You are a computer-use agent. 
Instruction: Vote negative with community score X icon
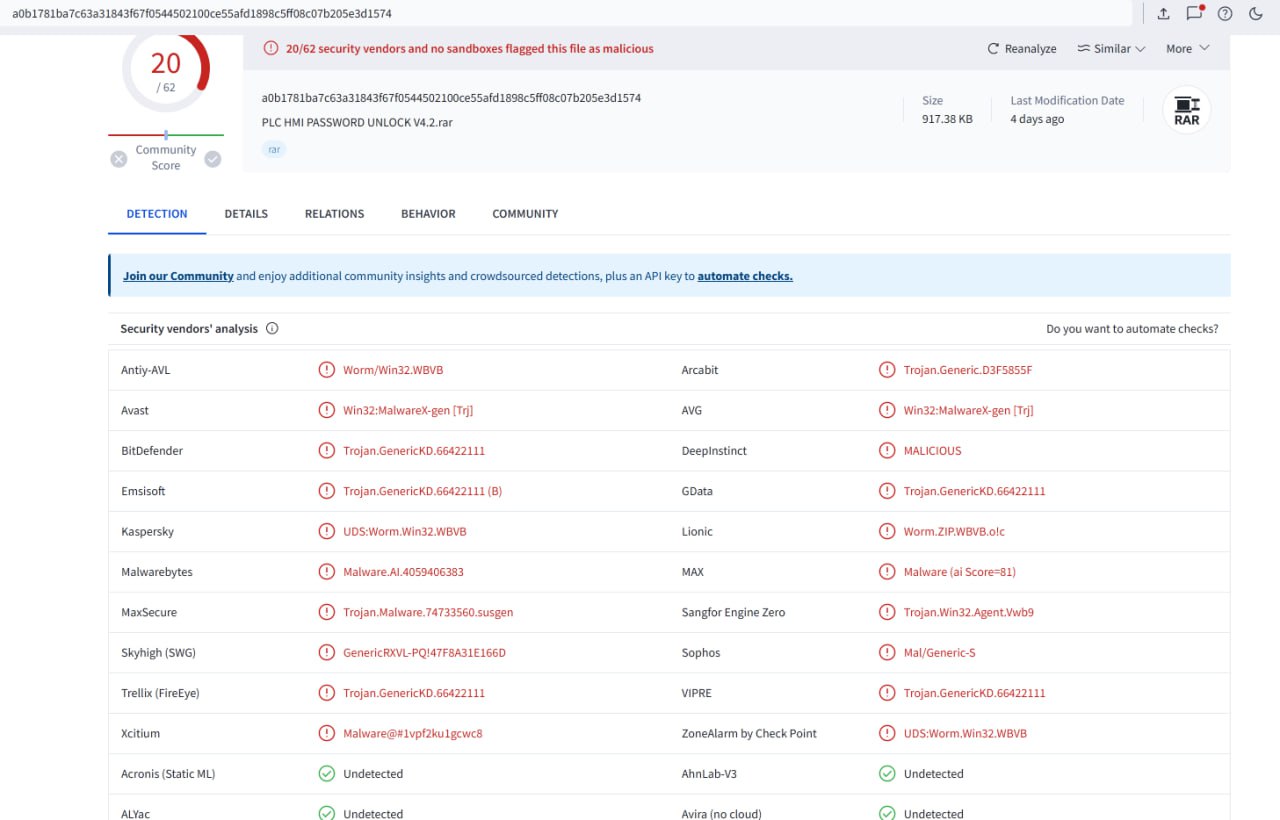[119, 158]
